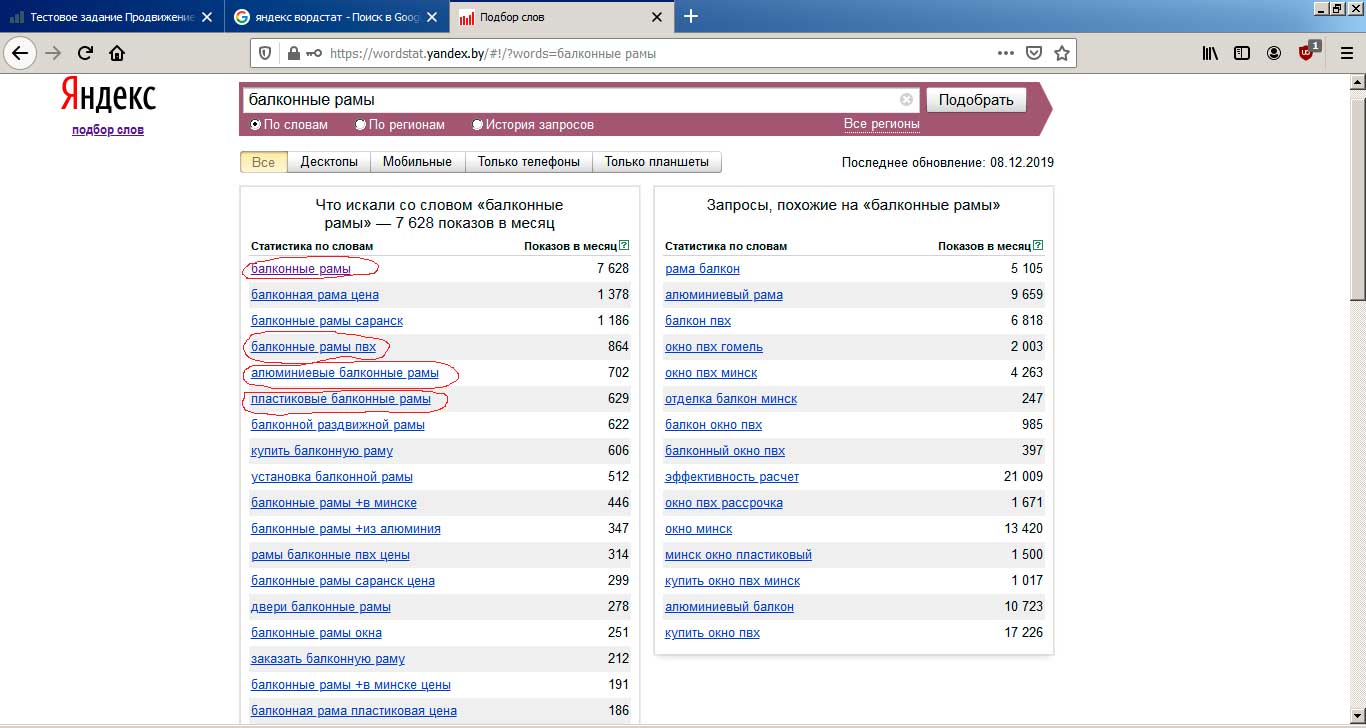Switch to the Мобильные filter

tap(417, 162)
